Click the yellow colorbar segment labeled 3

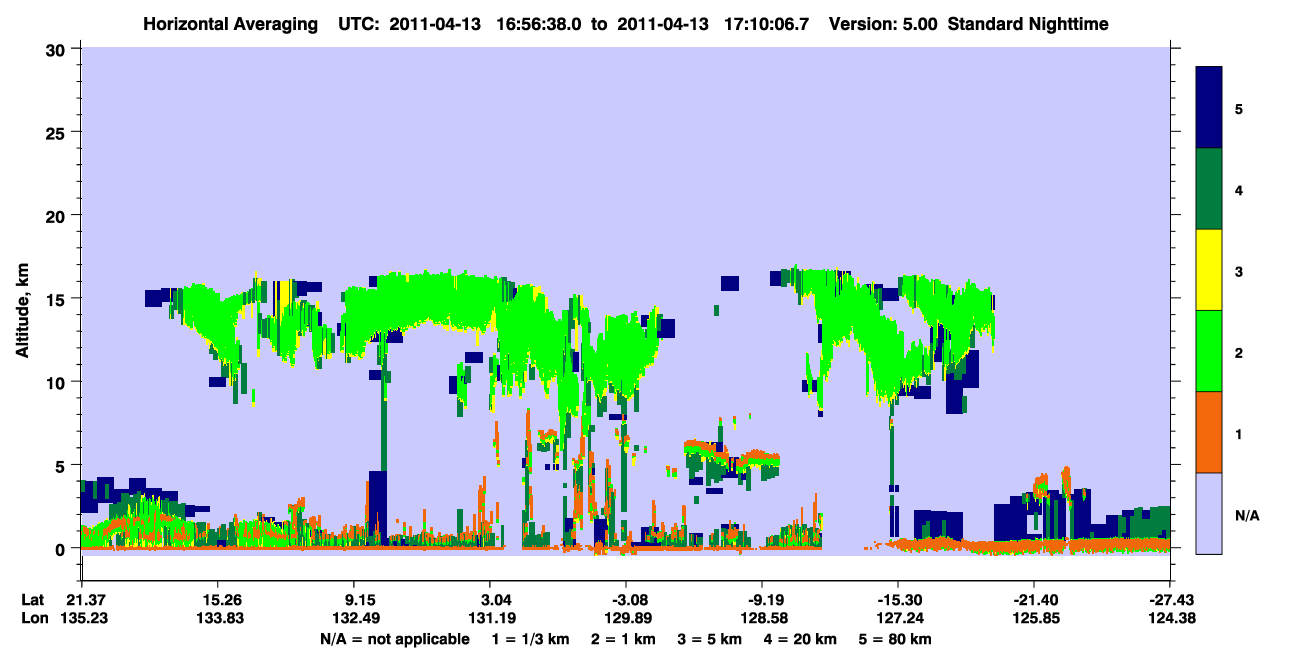tap(1209, 270)
